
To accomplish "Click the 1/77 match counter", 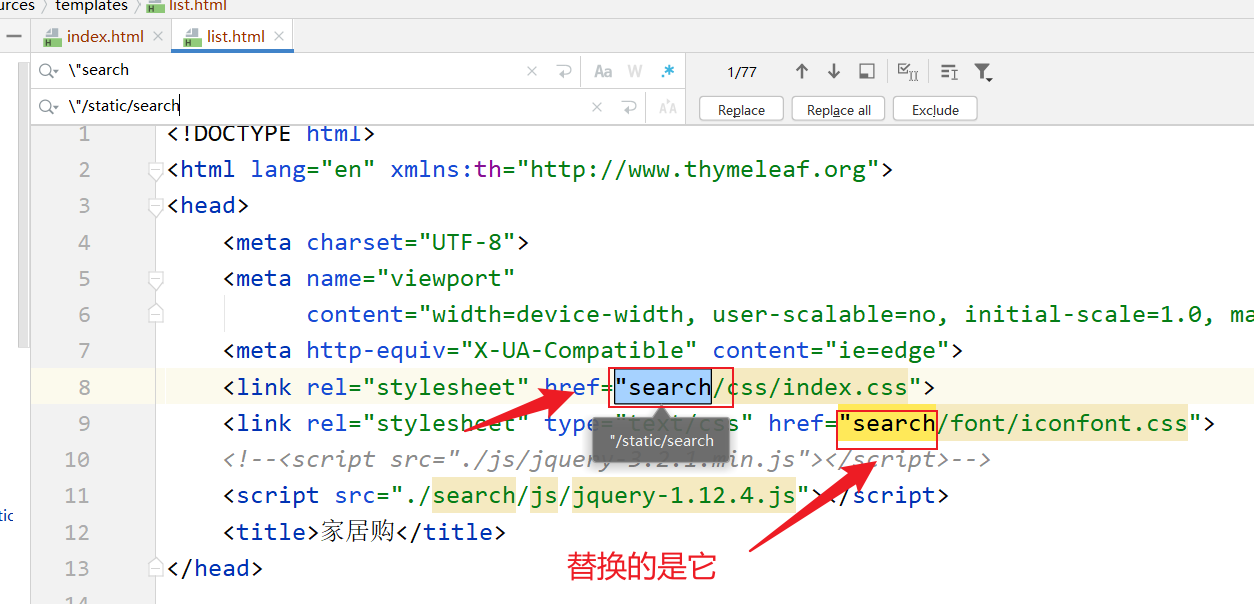I will [742, 72].
